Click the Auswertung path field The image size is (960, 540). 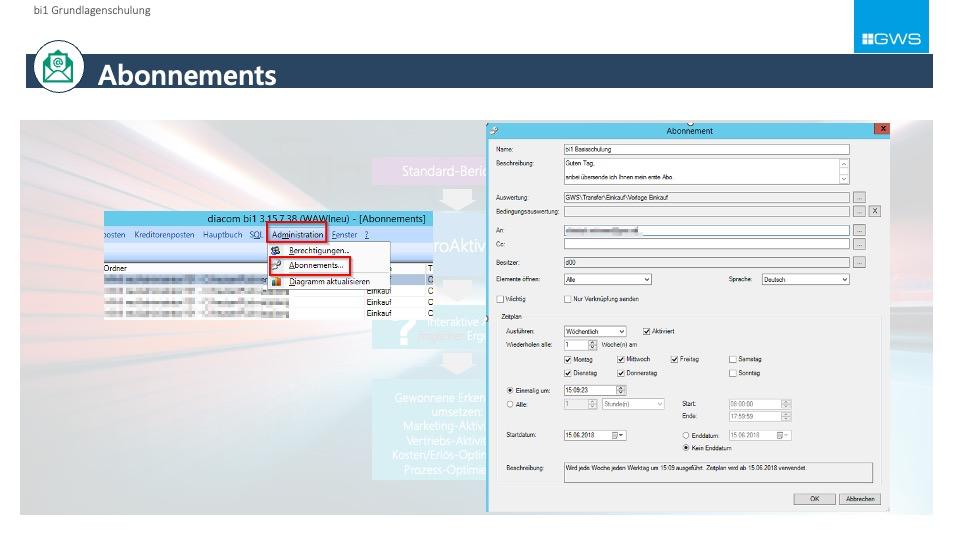tap(707, 197)
